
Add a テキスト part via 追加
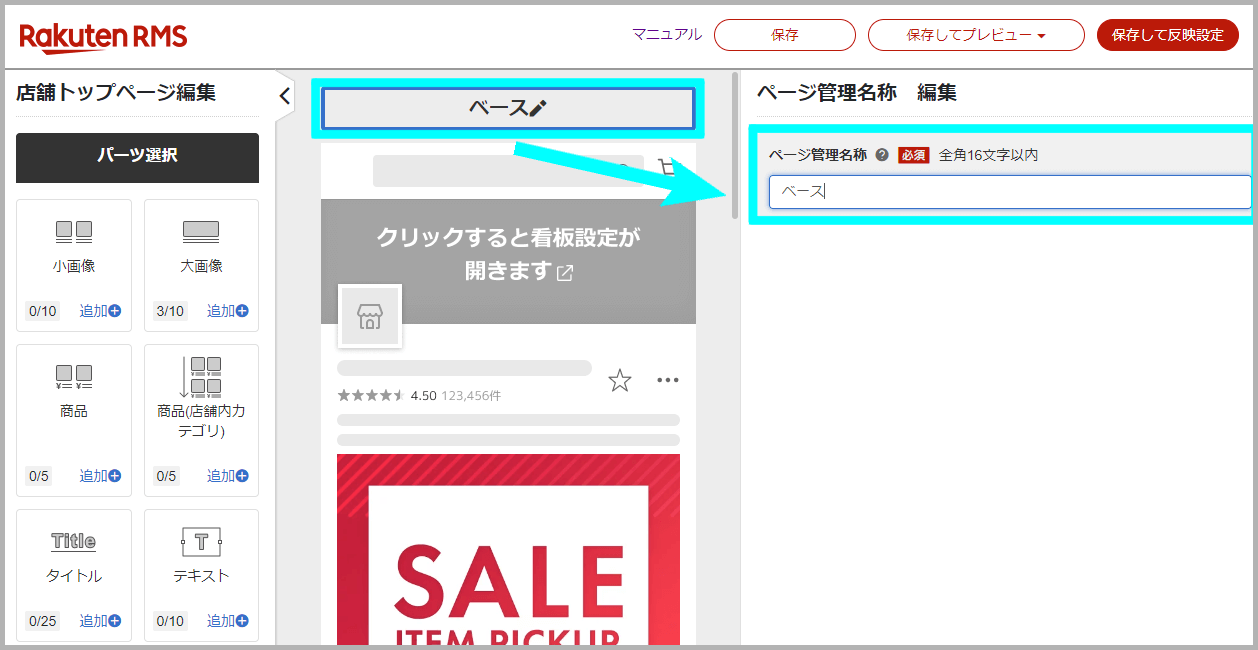tap(228, 621)
